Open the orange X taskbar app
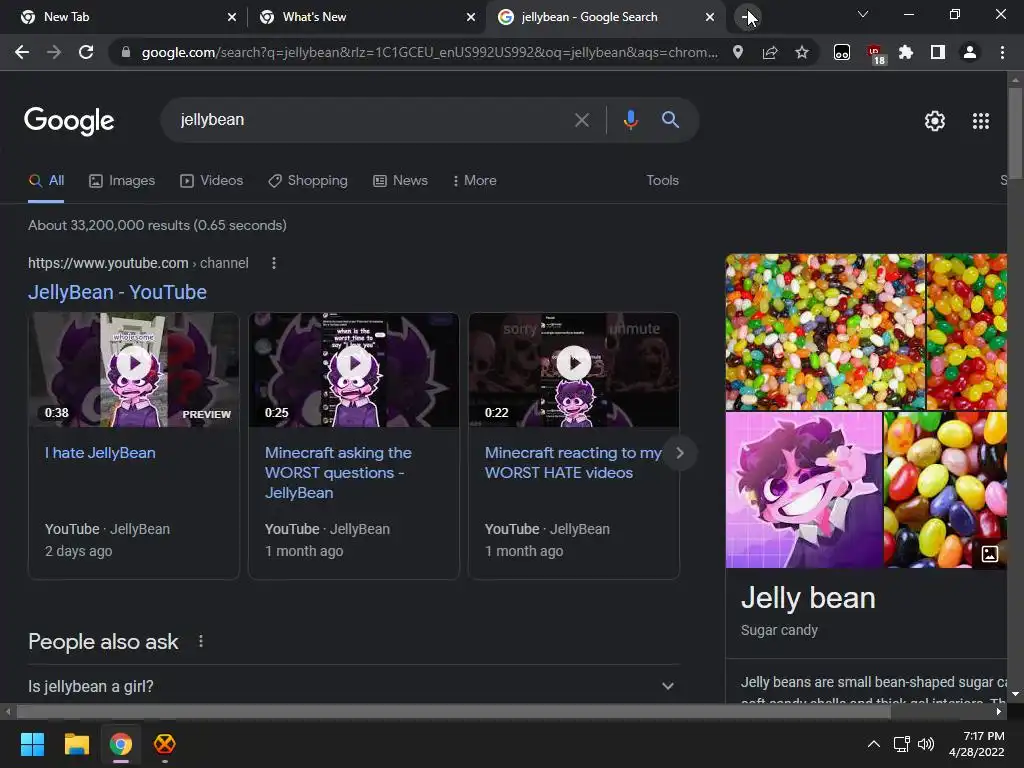This screenshot has height=768, width=1024. tap(165, 744)
